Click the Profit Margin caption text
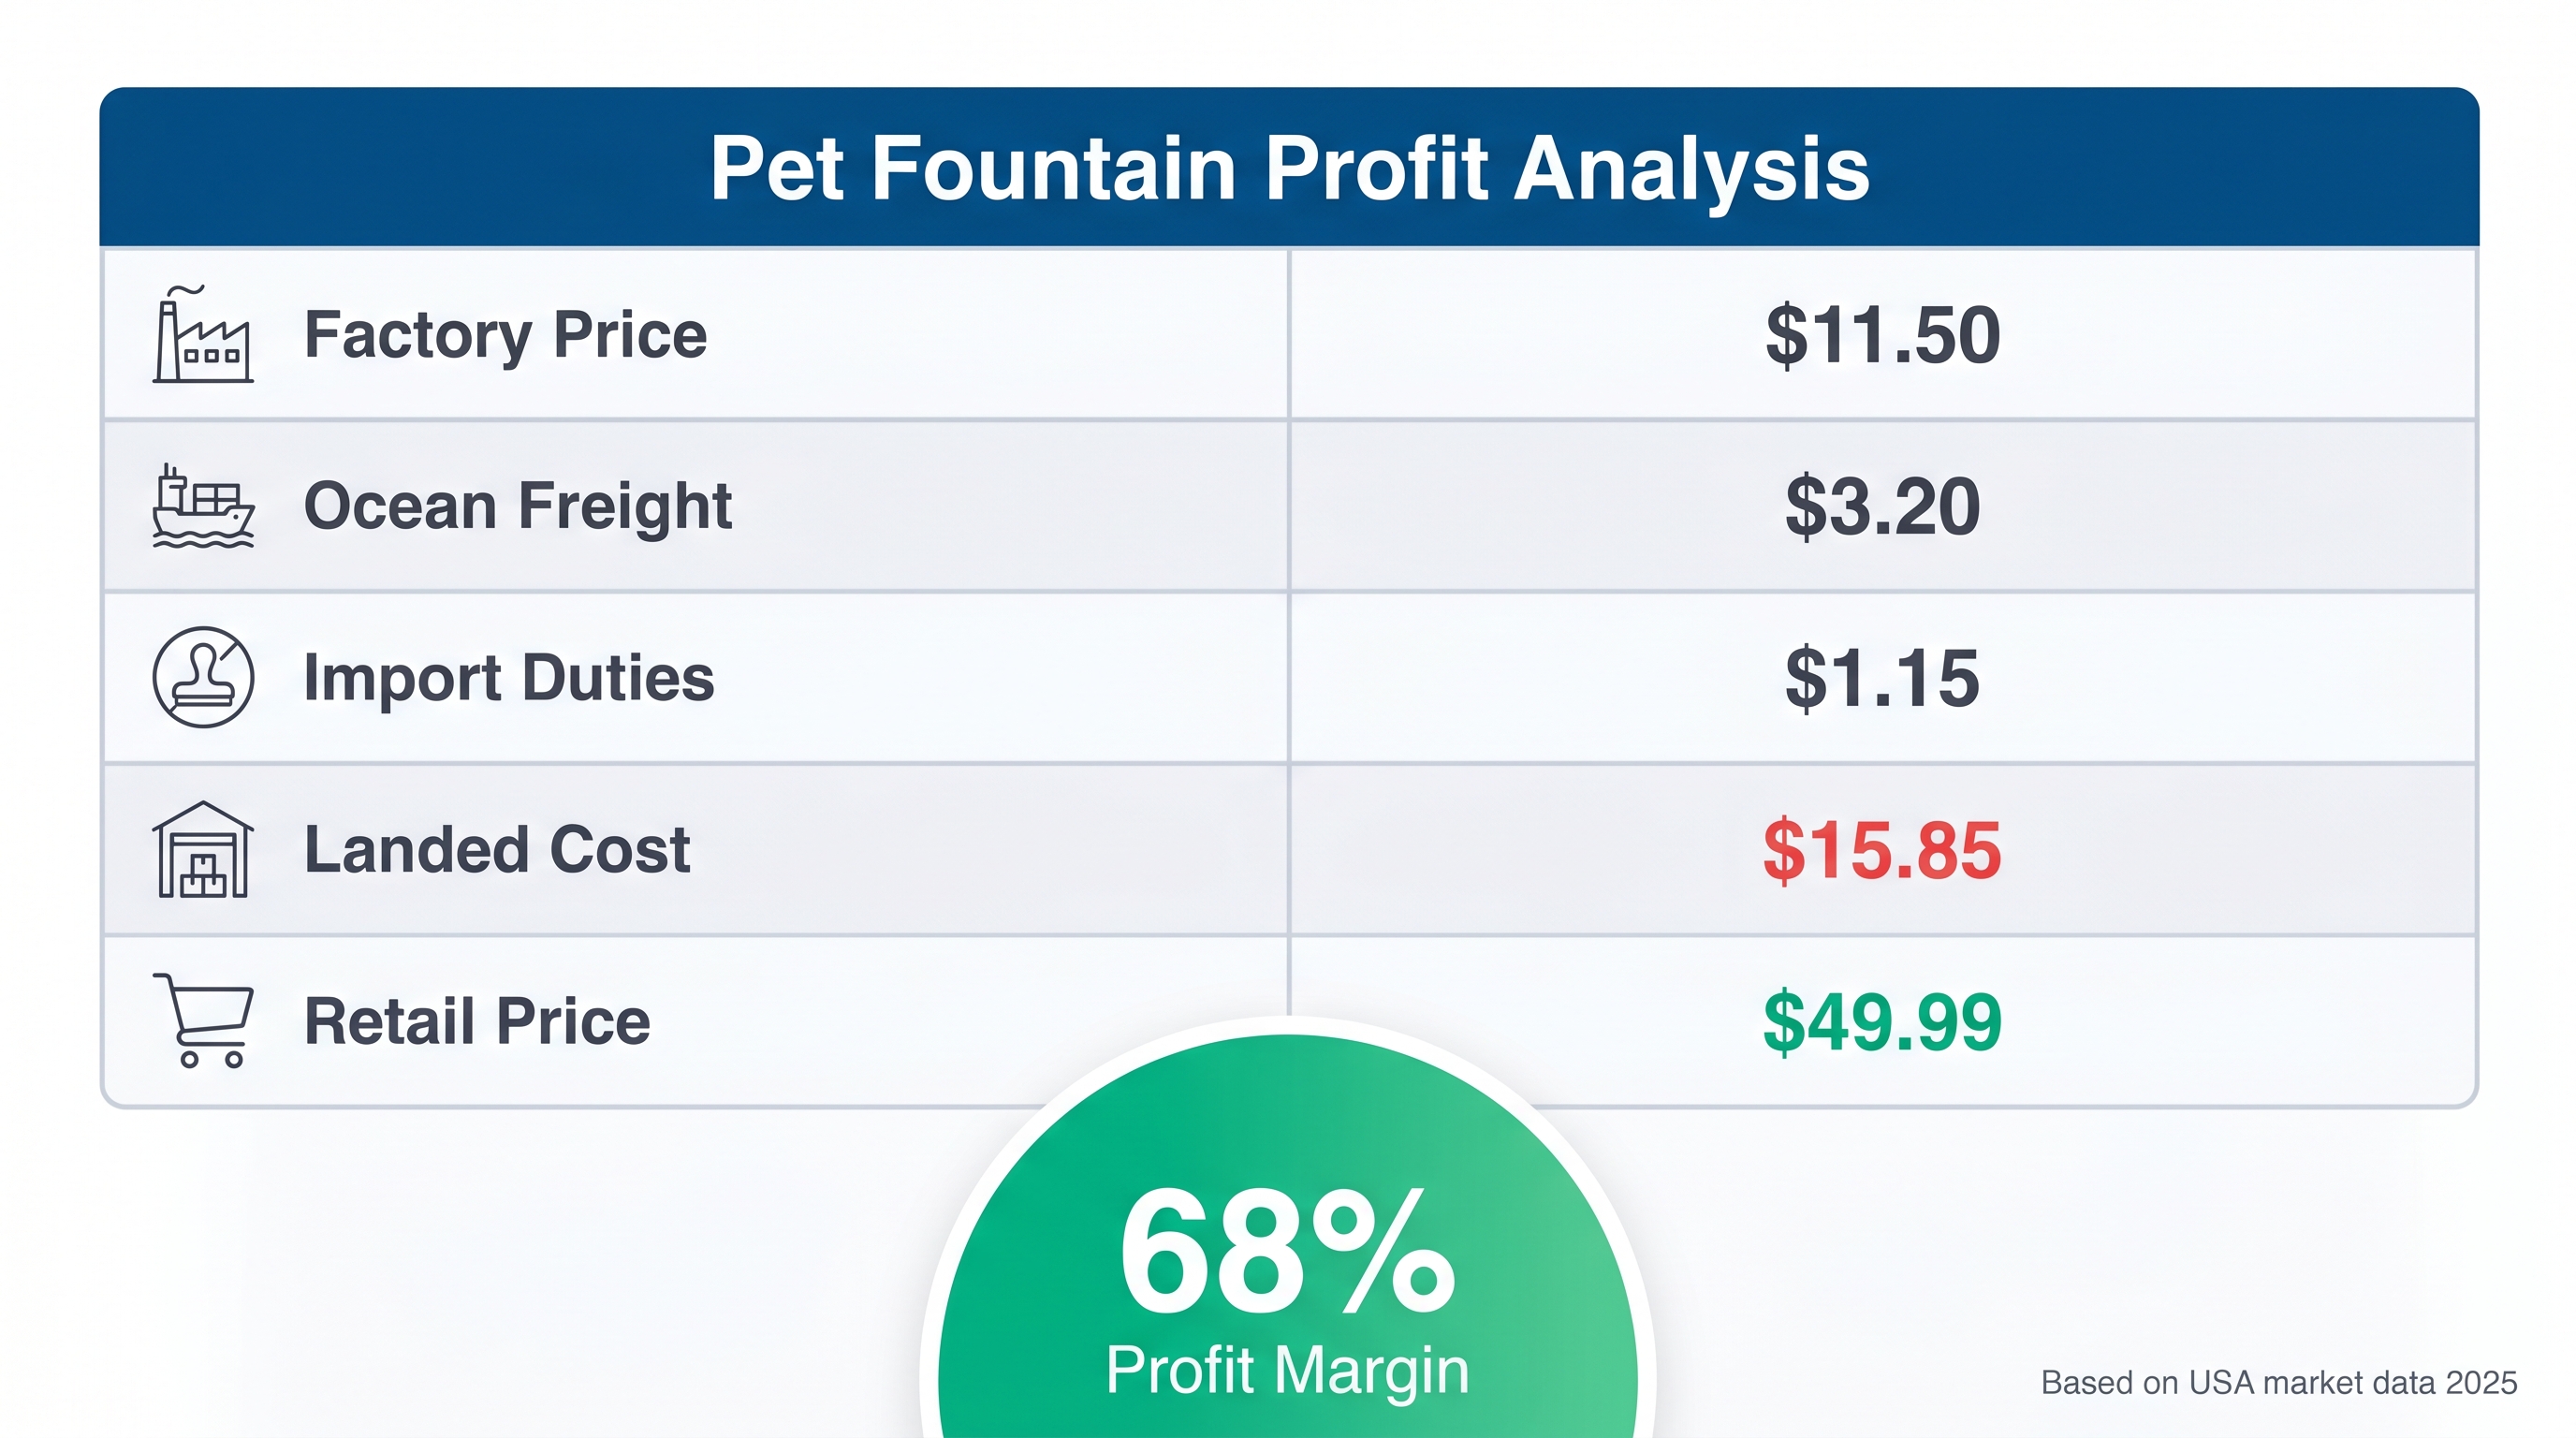Viewport: 2576px width, 1438px height. tap(1287, 1370)
